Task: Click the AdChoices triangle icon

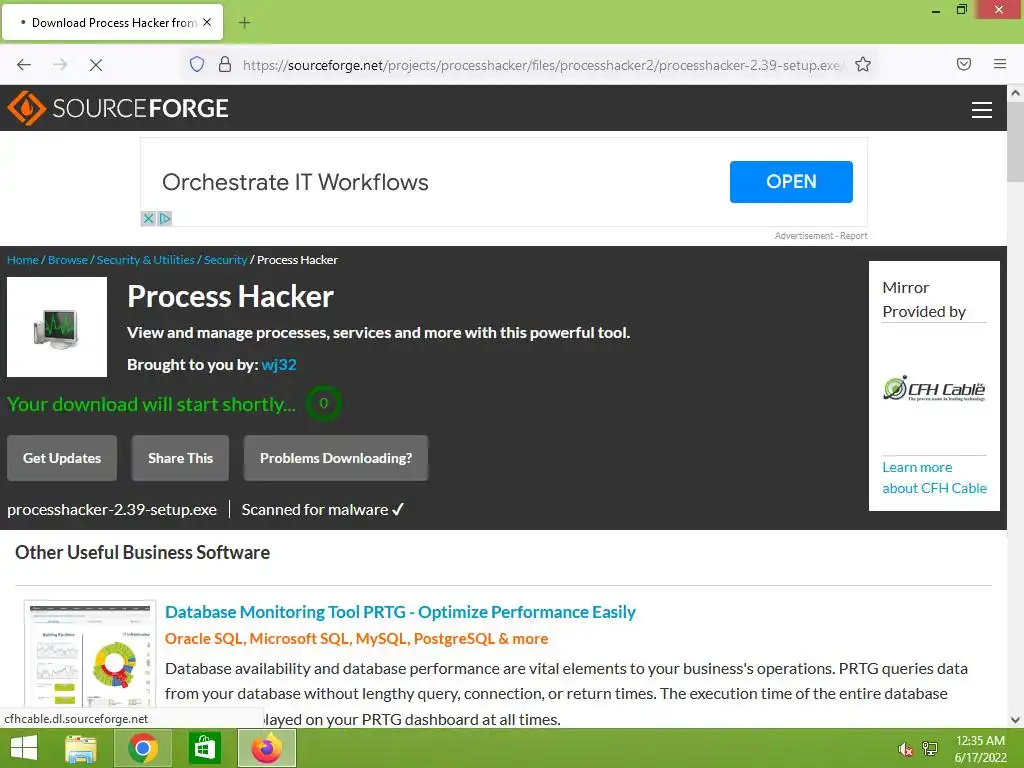Action: click(165, 219)
